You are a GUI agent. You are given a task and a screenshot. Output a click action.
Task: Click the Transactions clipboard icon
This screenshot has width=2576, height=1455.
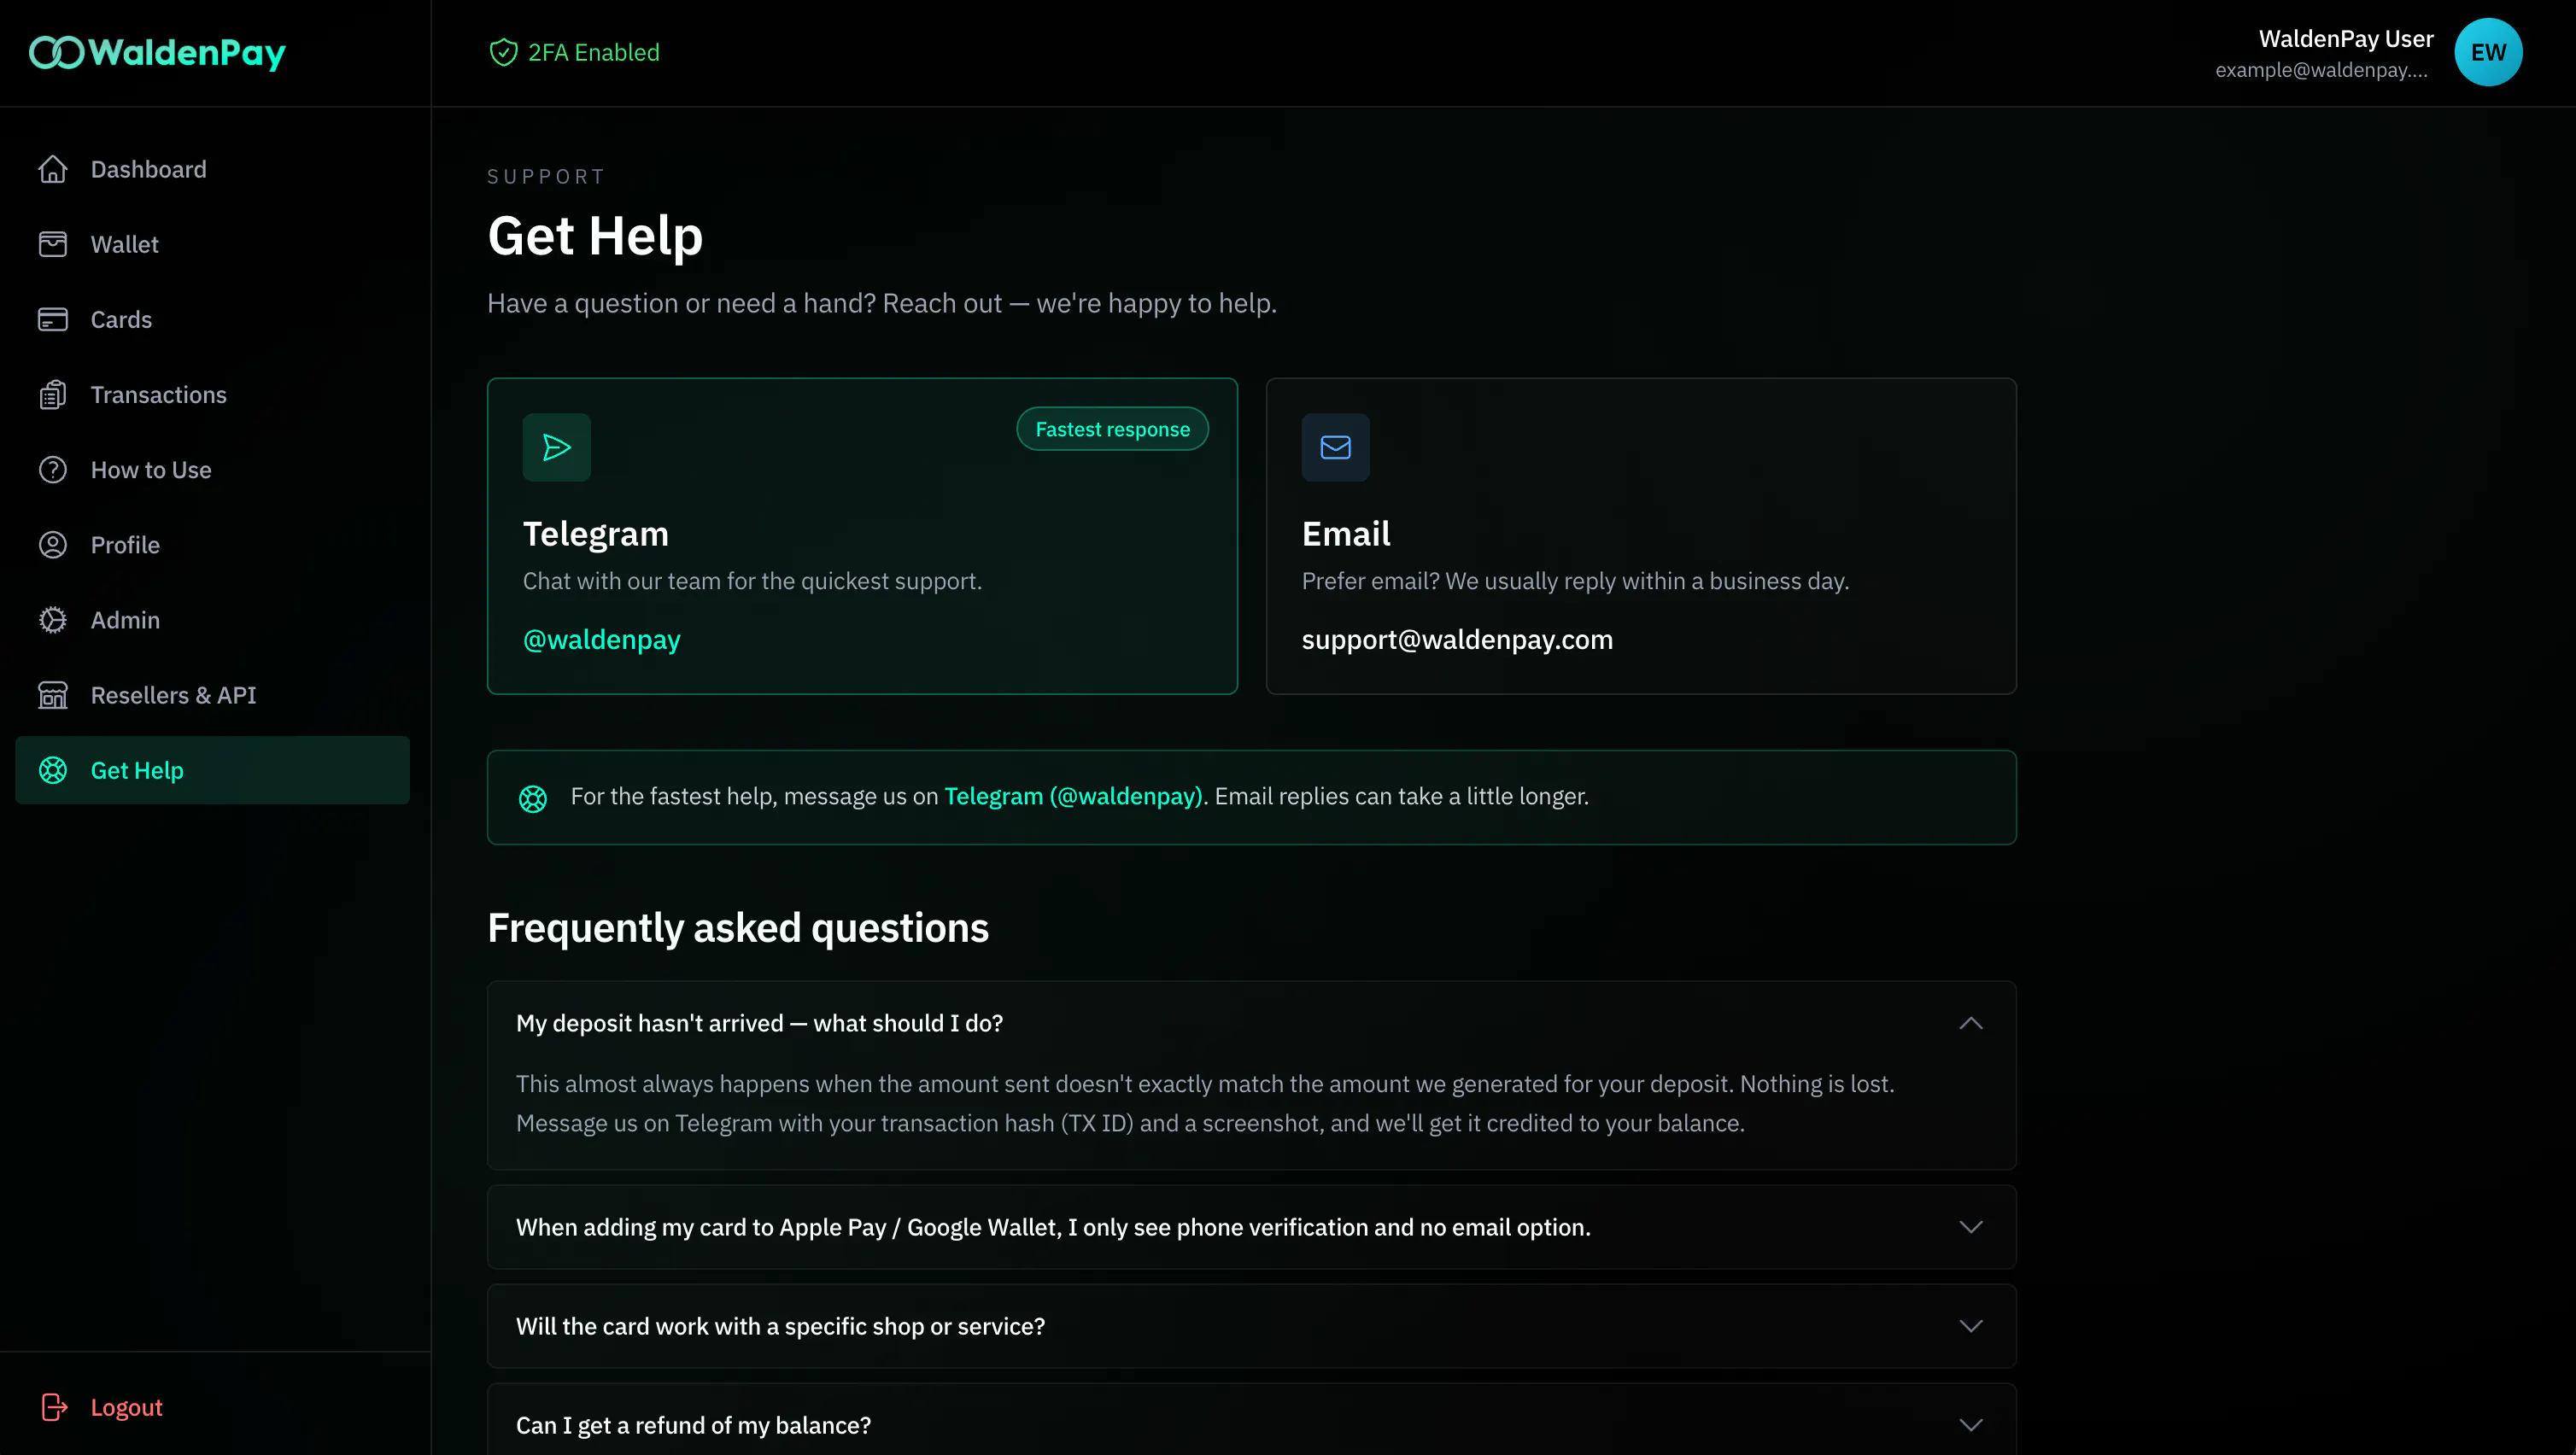tap(53, 395)
